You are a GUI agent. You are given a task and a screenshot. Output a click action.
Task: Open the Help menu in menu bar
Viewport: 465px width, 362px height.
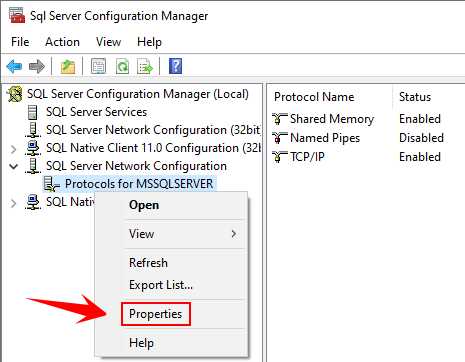[x=149, y=42]
